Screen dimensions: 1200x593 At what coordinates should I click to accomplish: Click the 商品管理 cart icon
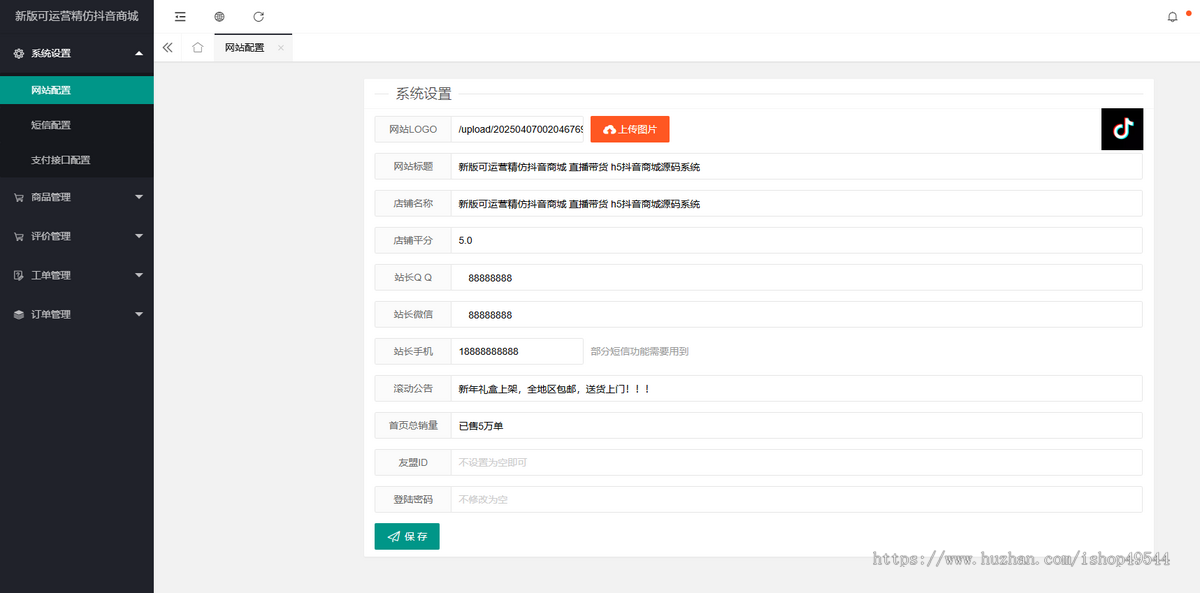tap(19, 198)
